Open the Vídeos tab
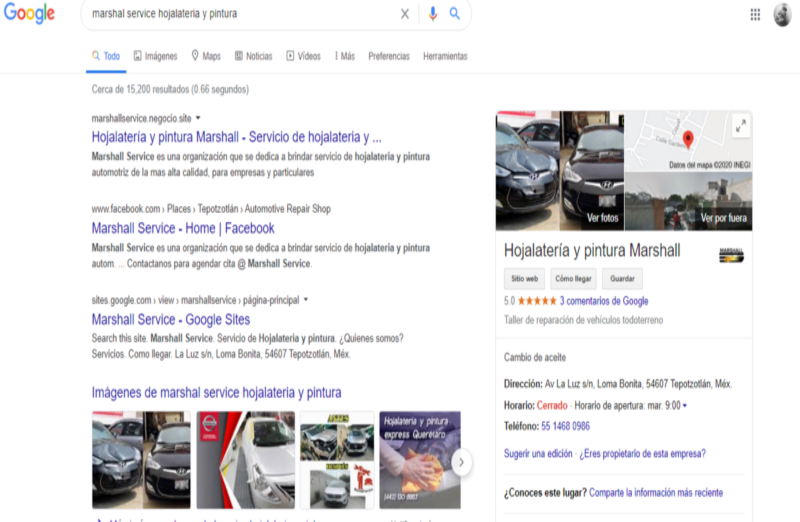This screenshot has width=800, height=522. 304,56
